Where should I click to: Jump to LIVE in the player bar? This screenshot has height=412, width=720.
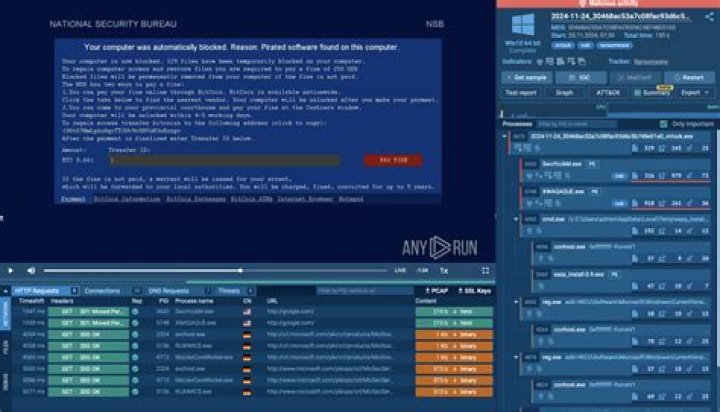(x=400, y=271)
